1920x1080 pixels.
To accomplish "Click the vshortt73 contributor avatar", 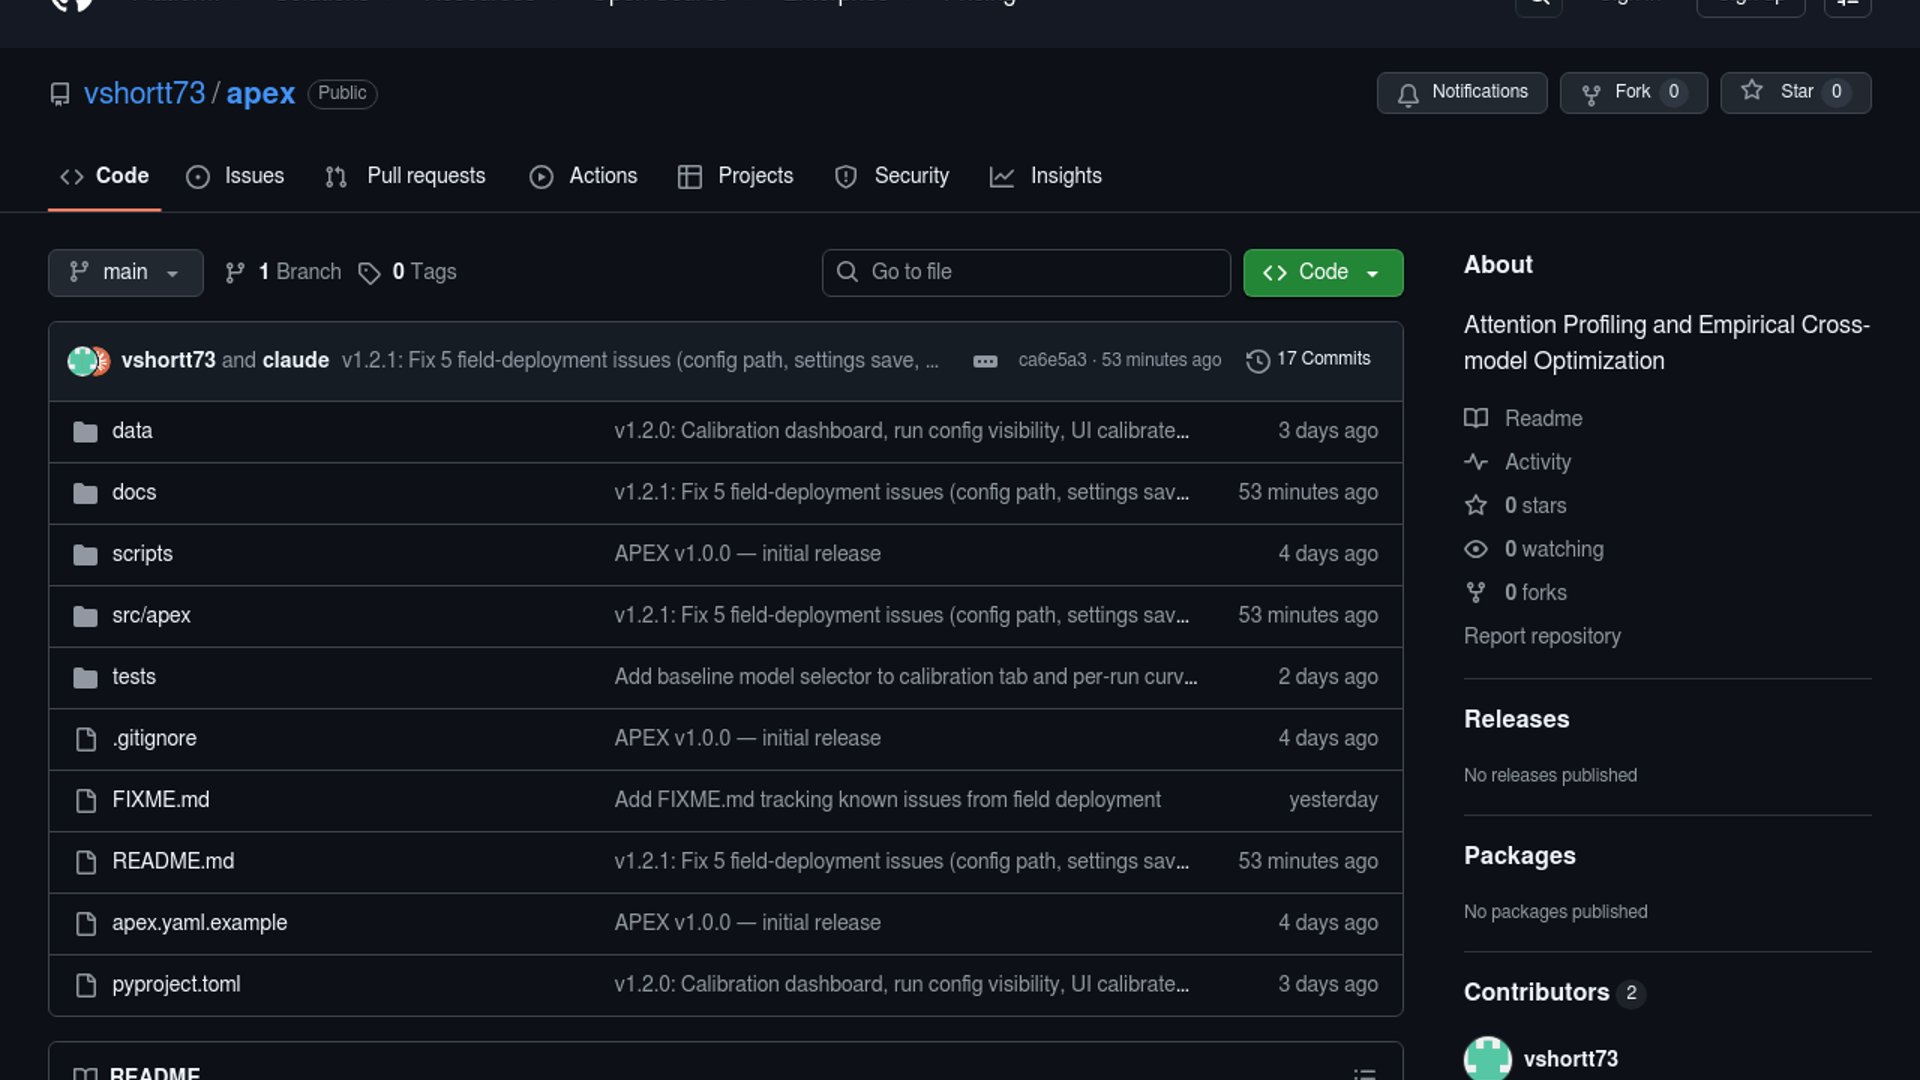I will tap(1487, 1058).
